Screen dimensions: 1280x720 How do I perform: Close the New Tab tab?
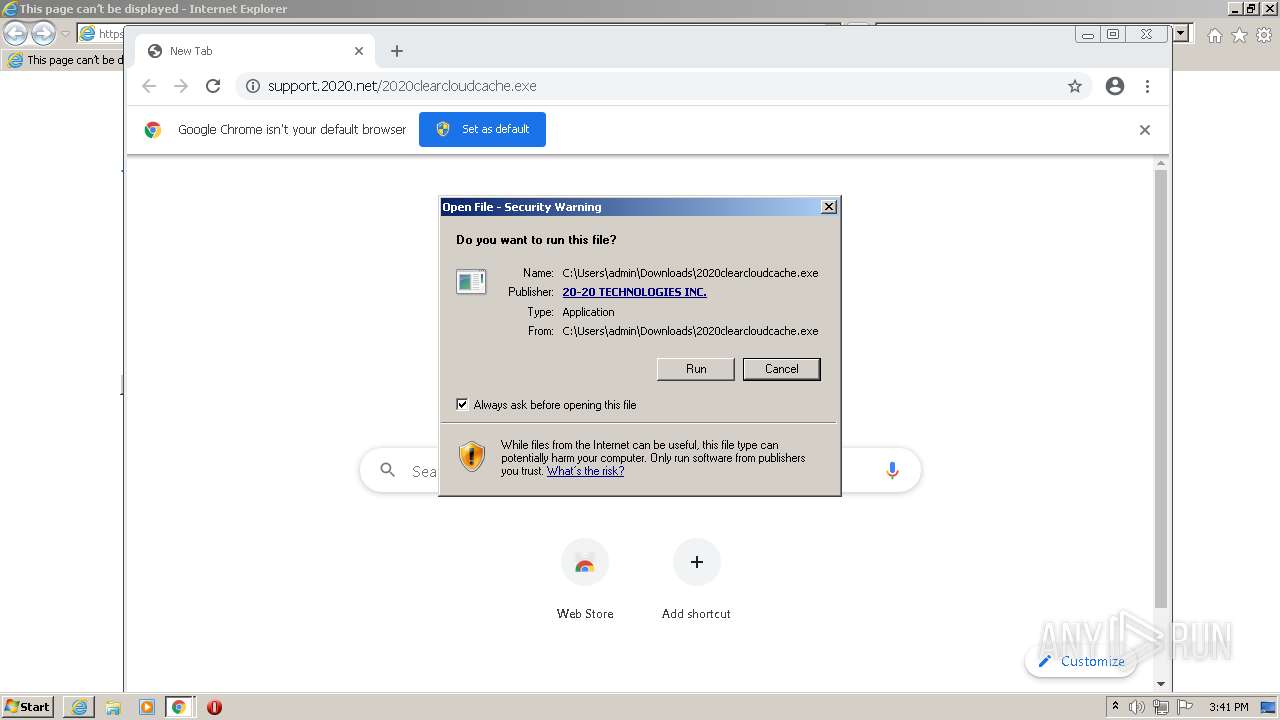click(359, 51)
